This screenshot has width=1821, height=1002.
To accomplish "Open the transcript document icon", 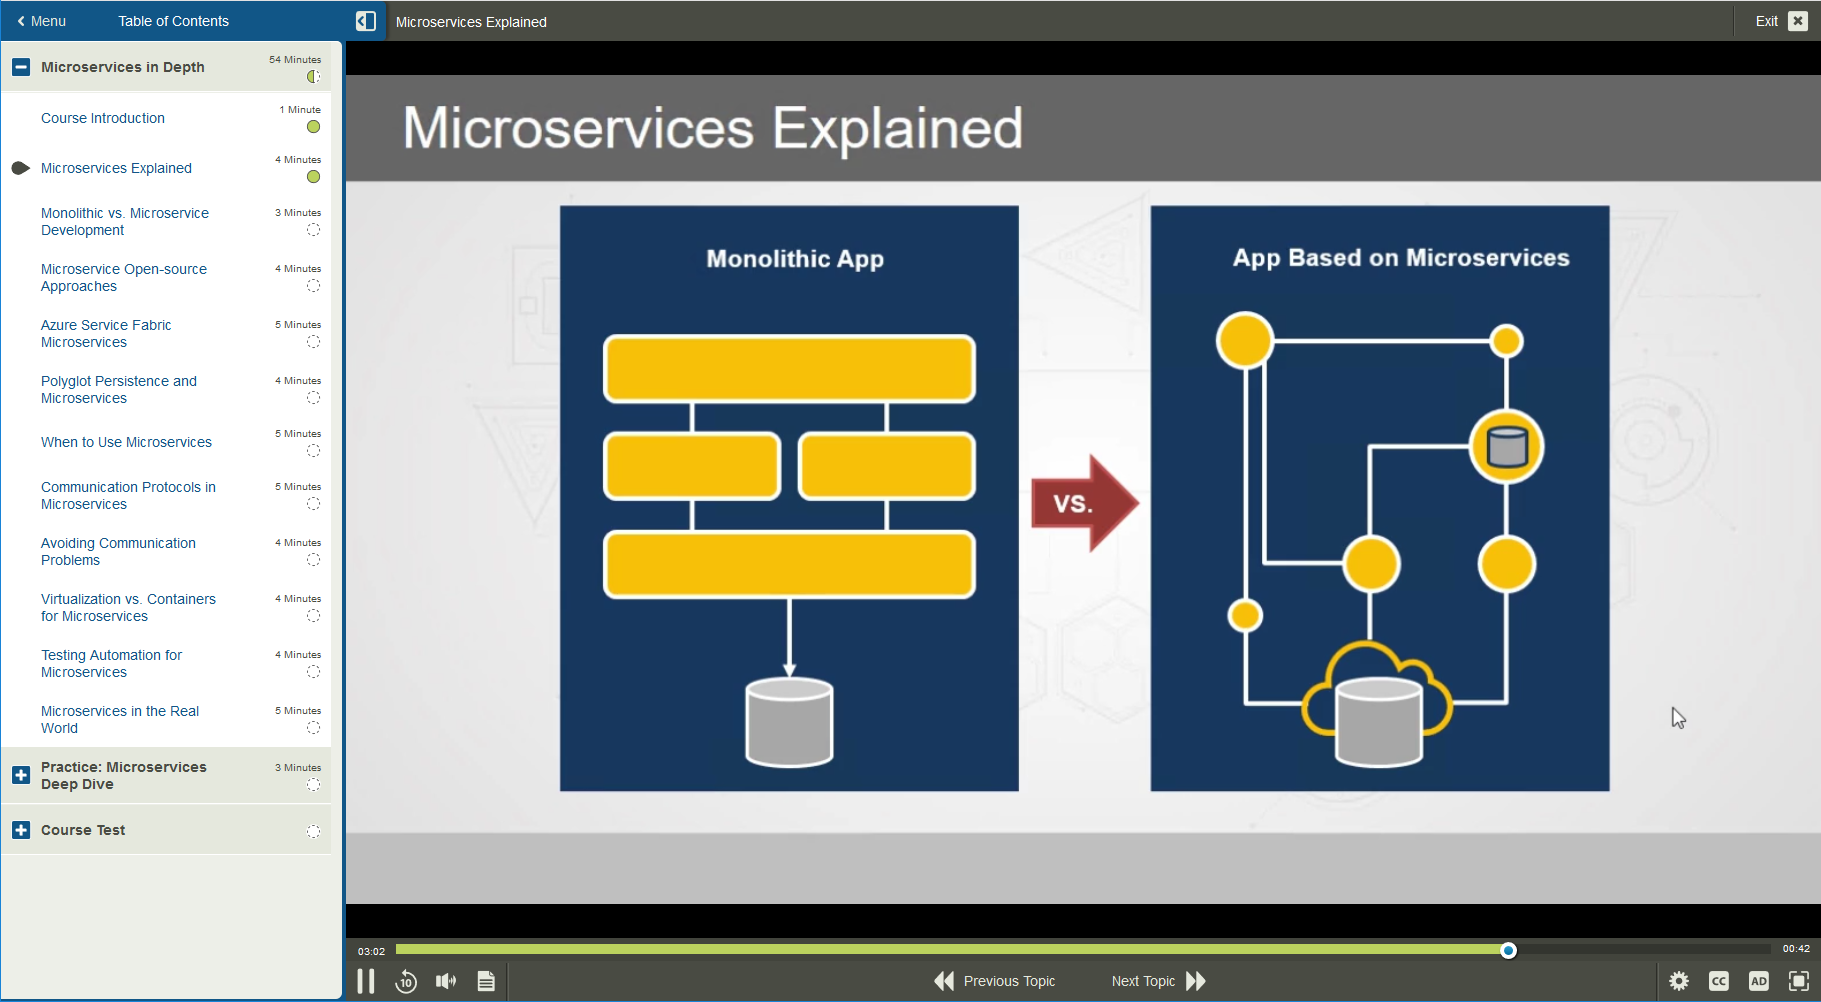I will 486,981.
